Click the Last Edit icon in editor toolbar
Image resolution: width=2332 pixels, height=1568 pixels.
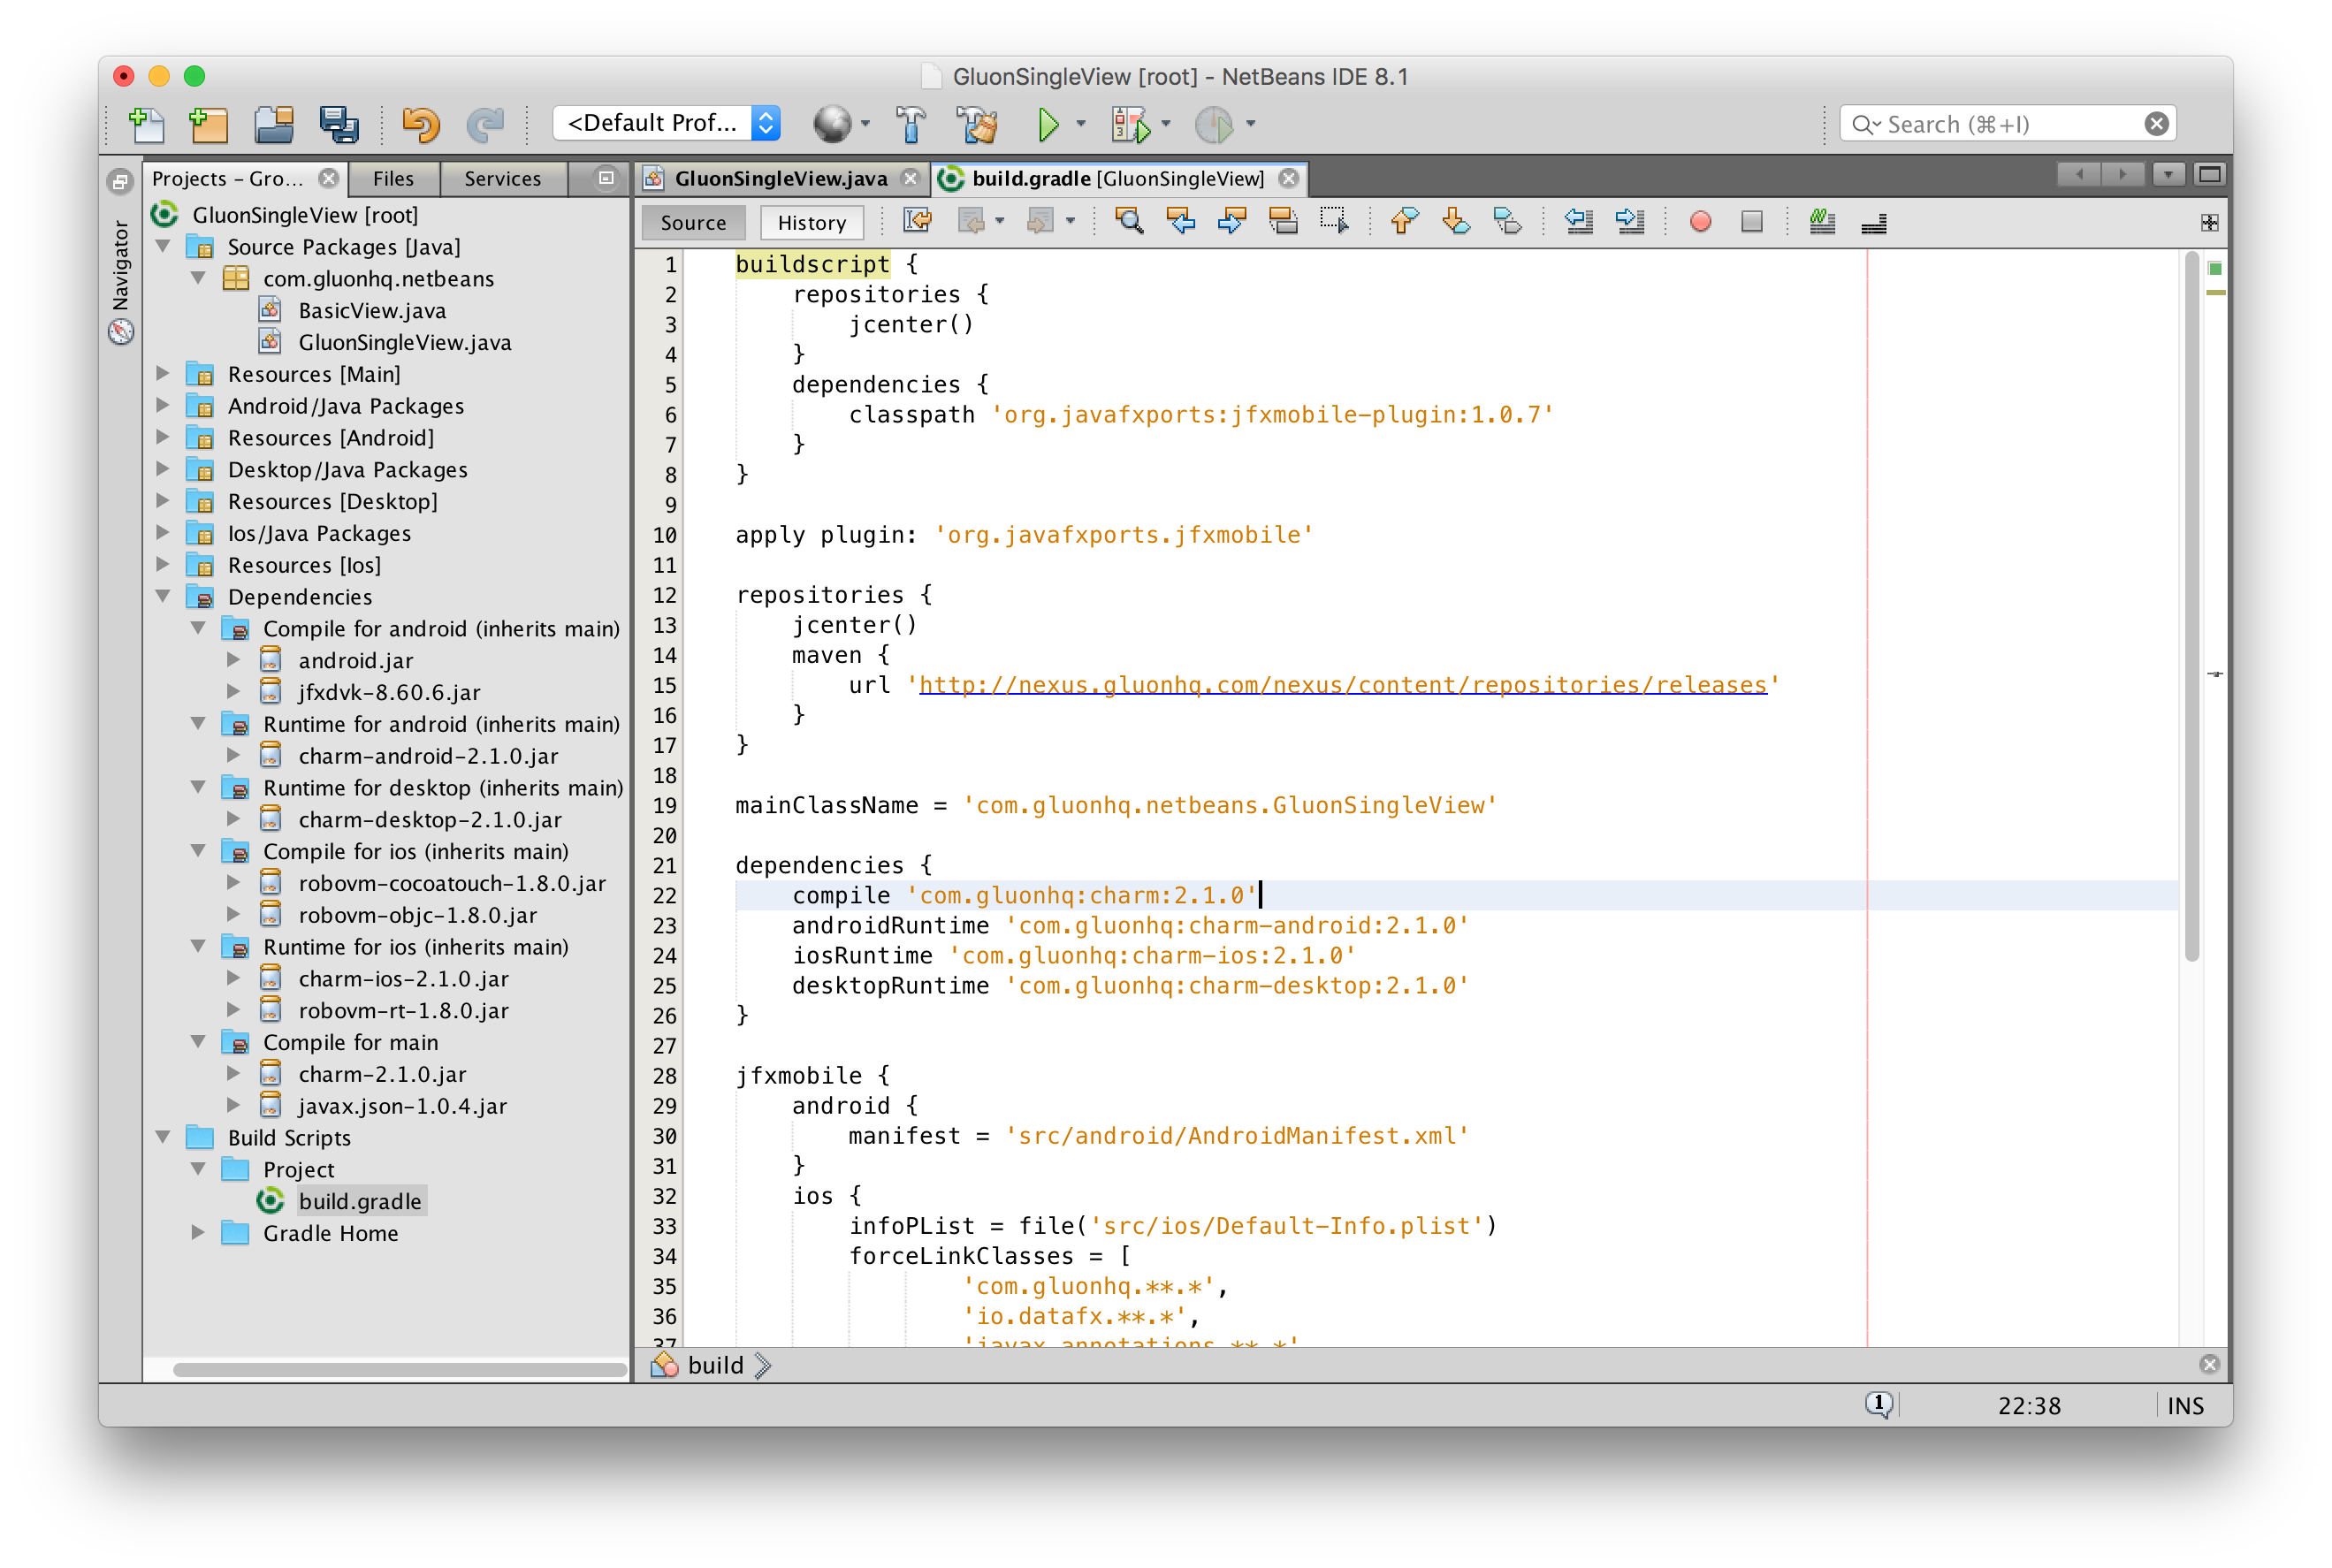[917, 221]
